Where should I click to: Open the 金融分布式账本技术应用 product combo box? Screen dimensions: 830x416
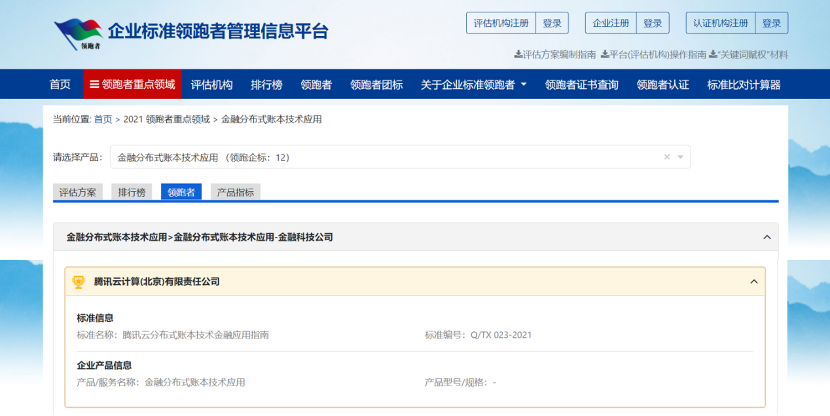coord(400,157)
